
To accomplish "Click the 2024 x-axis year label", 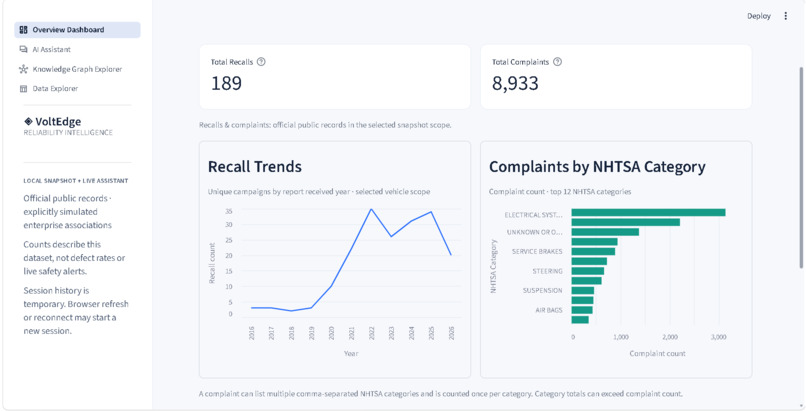I will point(411,334).
